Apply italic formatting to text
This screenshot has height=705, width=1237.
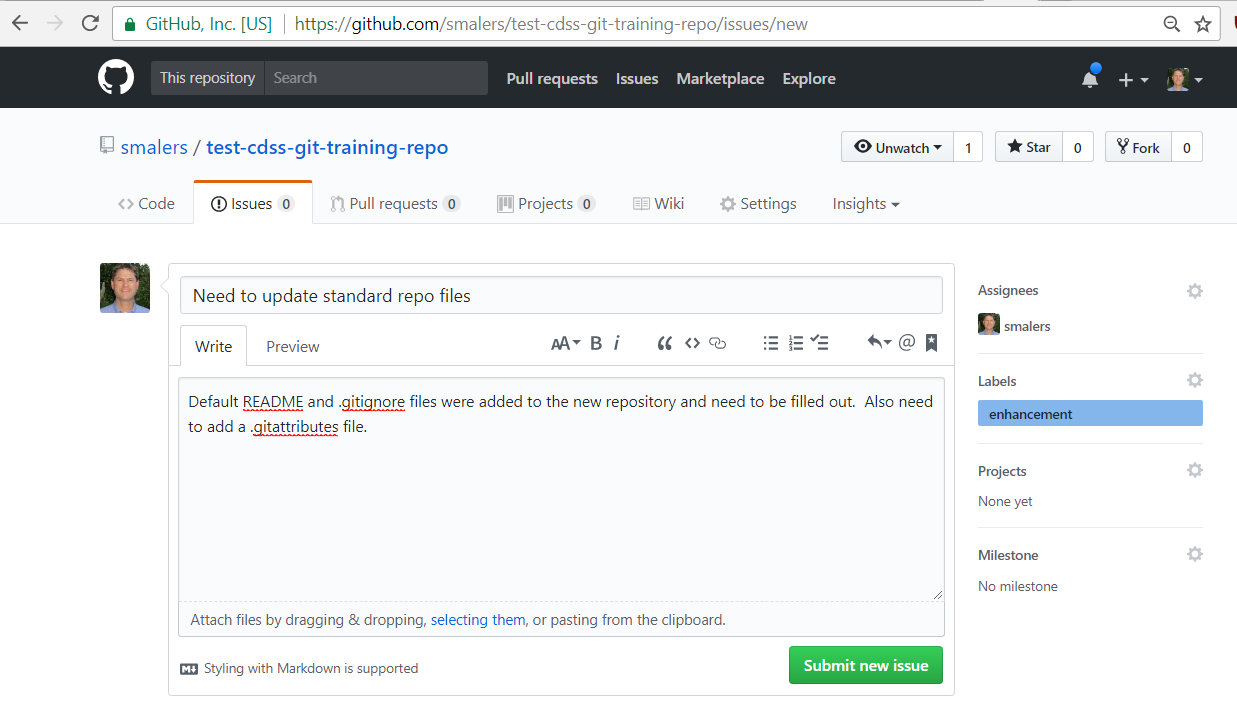click(616, 343)
